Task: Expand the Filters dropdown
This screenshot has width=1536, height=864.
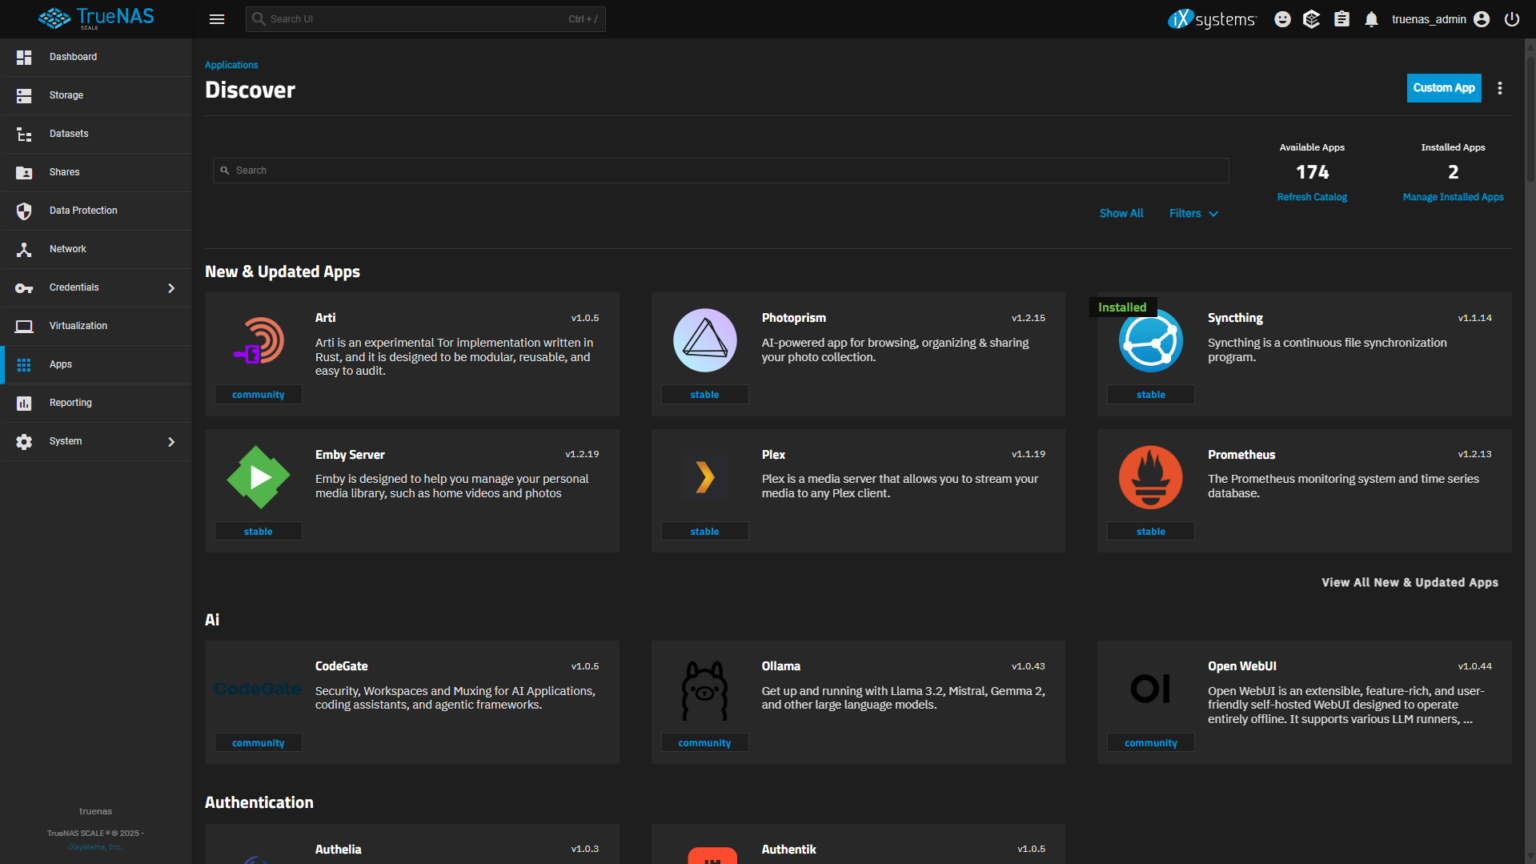Action: pyautogui.click(x=1193, y=213)
